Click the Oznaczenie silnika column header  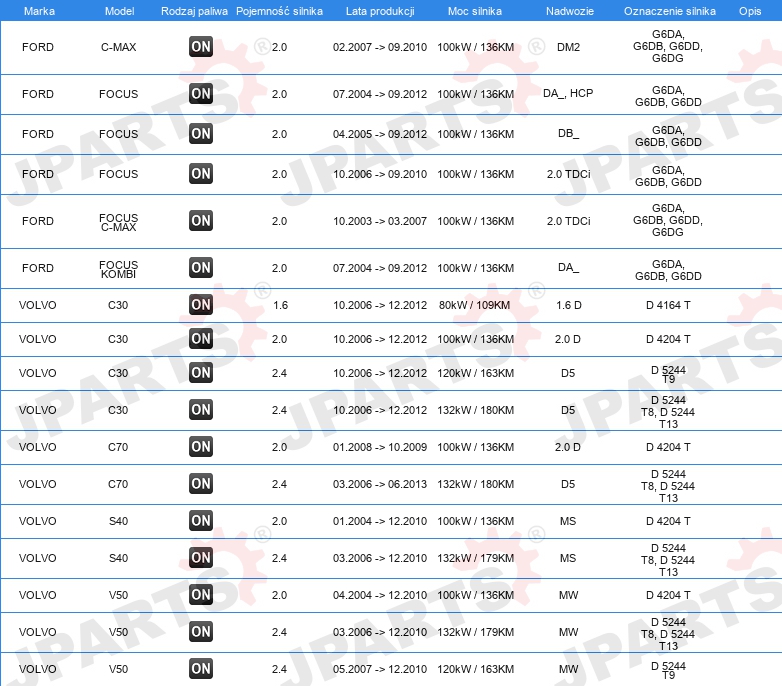click(670, 11)
